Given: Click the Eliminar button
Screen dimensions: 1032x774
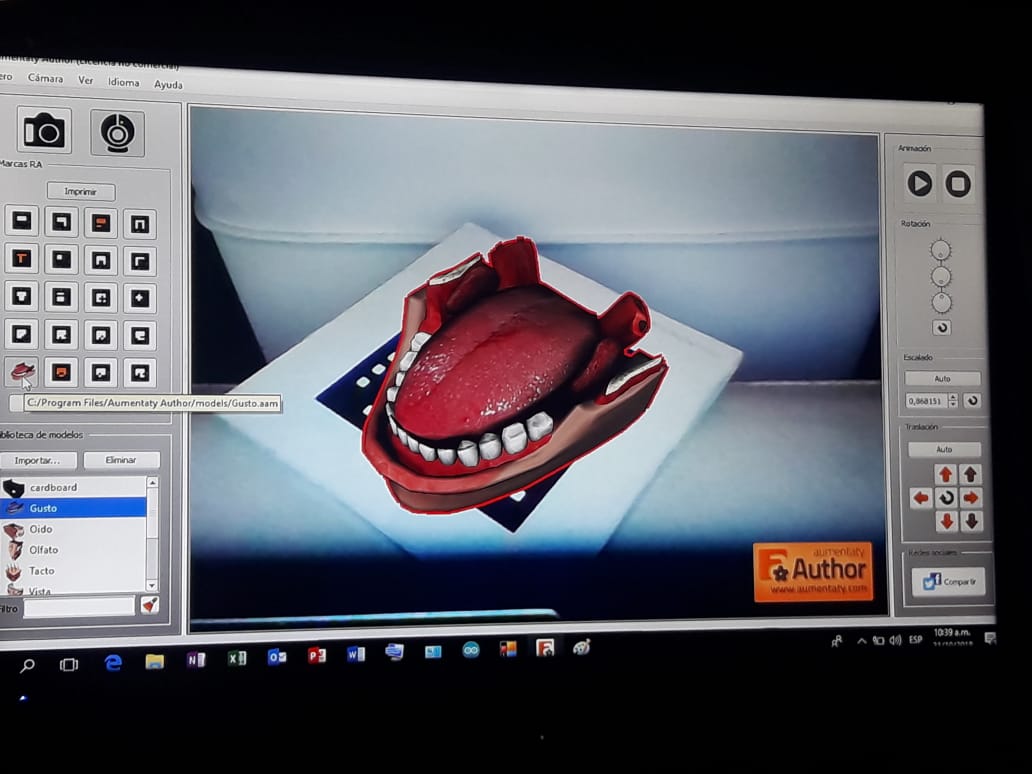Looking at the screenshot, I should 121,459.
